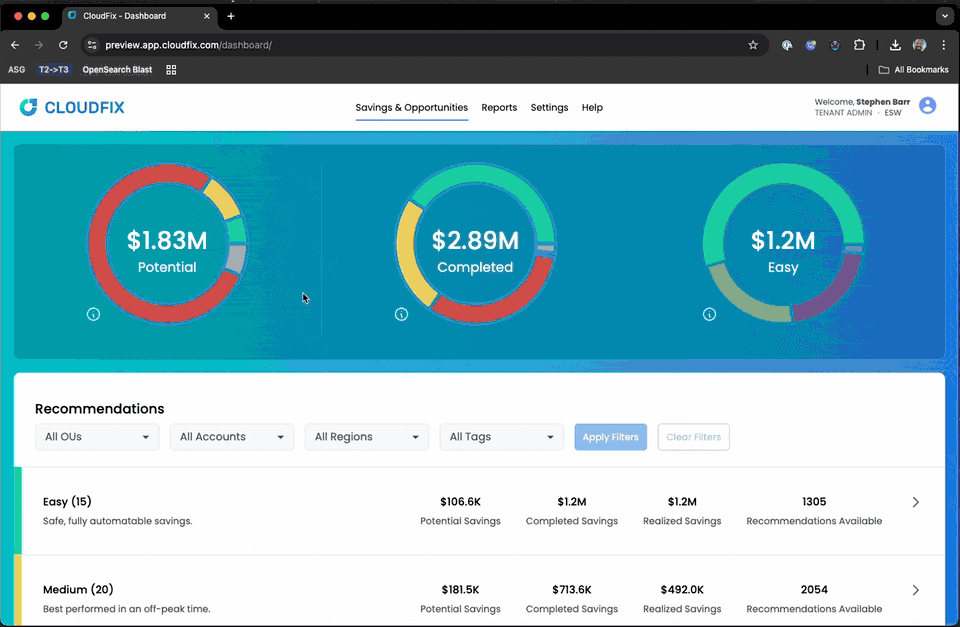Open browser downloads icon
Image resolution: width=960 pixels, height=627 pixels.
895,45
